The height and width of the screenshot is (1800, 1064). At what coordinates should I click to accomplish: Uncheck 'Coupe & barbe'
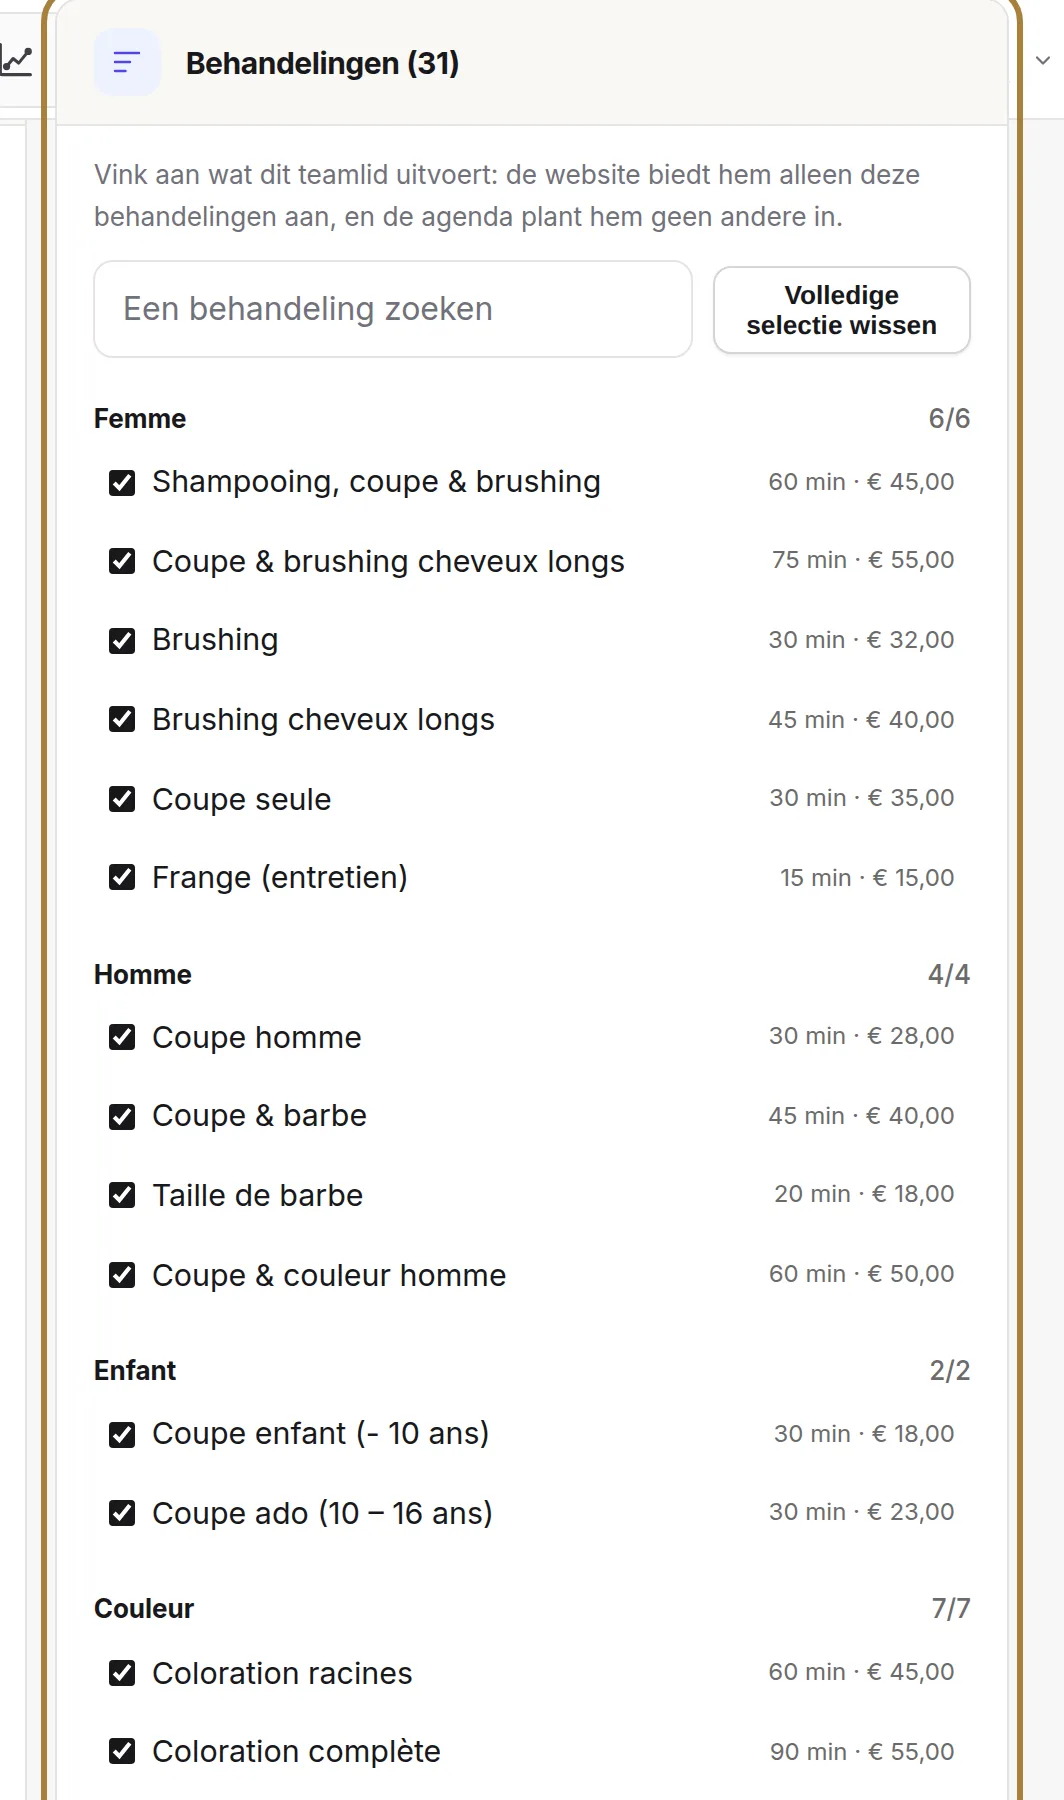pos(122,1116)
